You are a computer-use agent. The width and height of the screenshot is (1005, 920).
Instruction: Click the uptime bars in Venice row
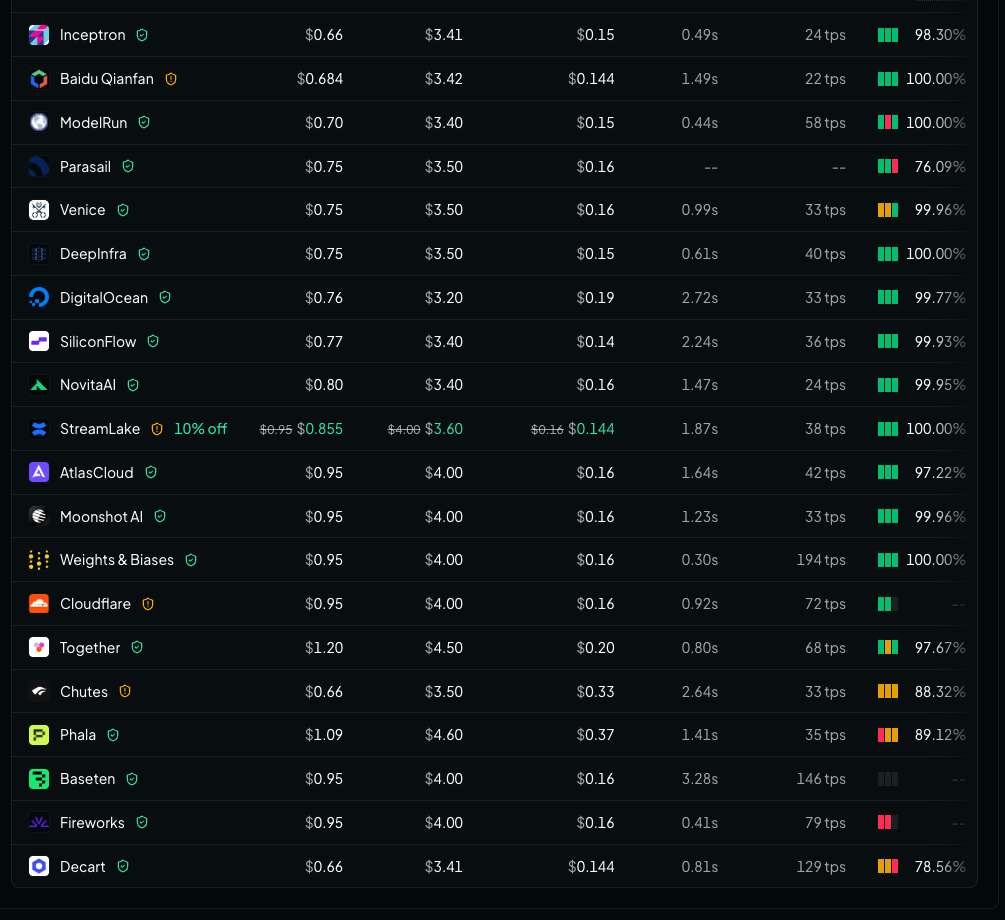coord(888,210)
